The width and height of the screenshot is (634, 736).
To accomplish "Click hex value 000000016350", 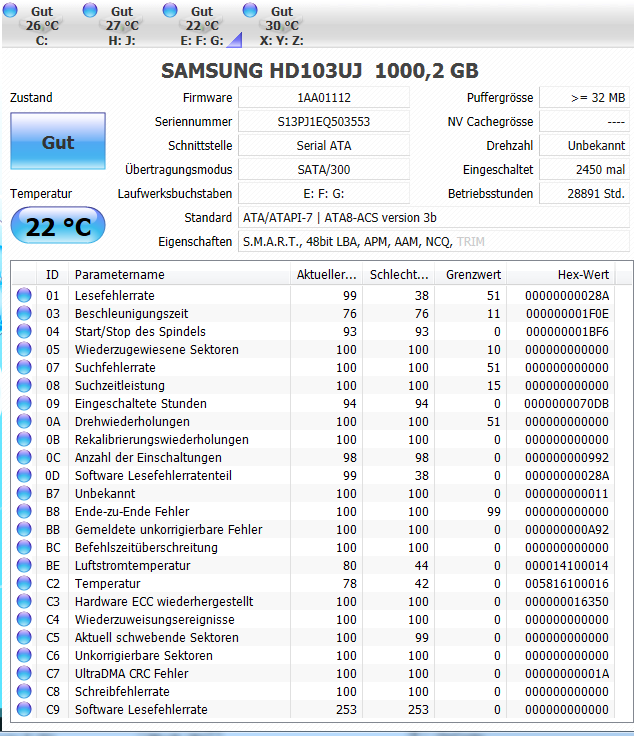I will [567, 601].
